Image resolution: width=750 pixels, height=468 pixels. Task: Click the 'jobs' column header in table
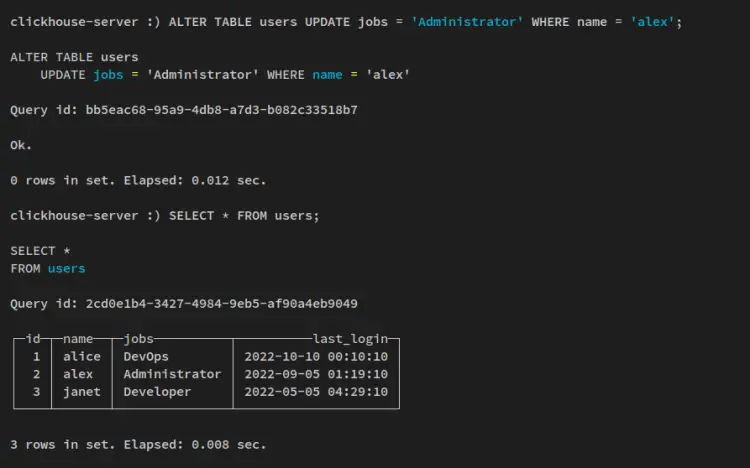(x=137, y=339)
